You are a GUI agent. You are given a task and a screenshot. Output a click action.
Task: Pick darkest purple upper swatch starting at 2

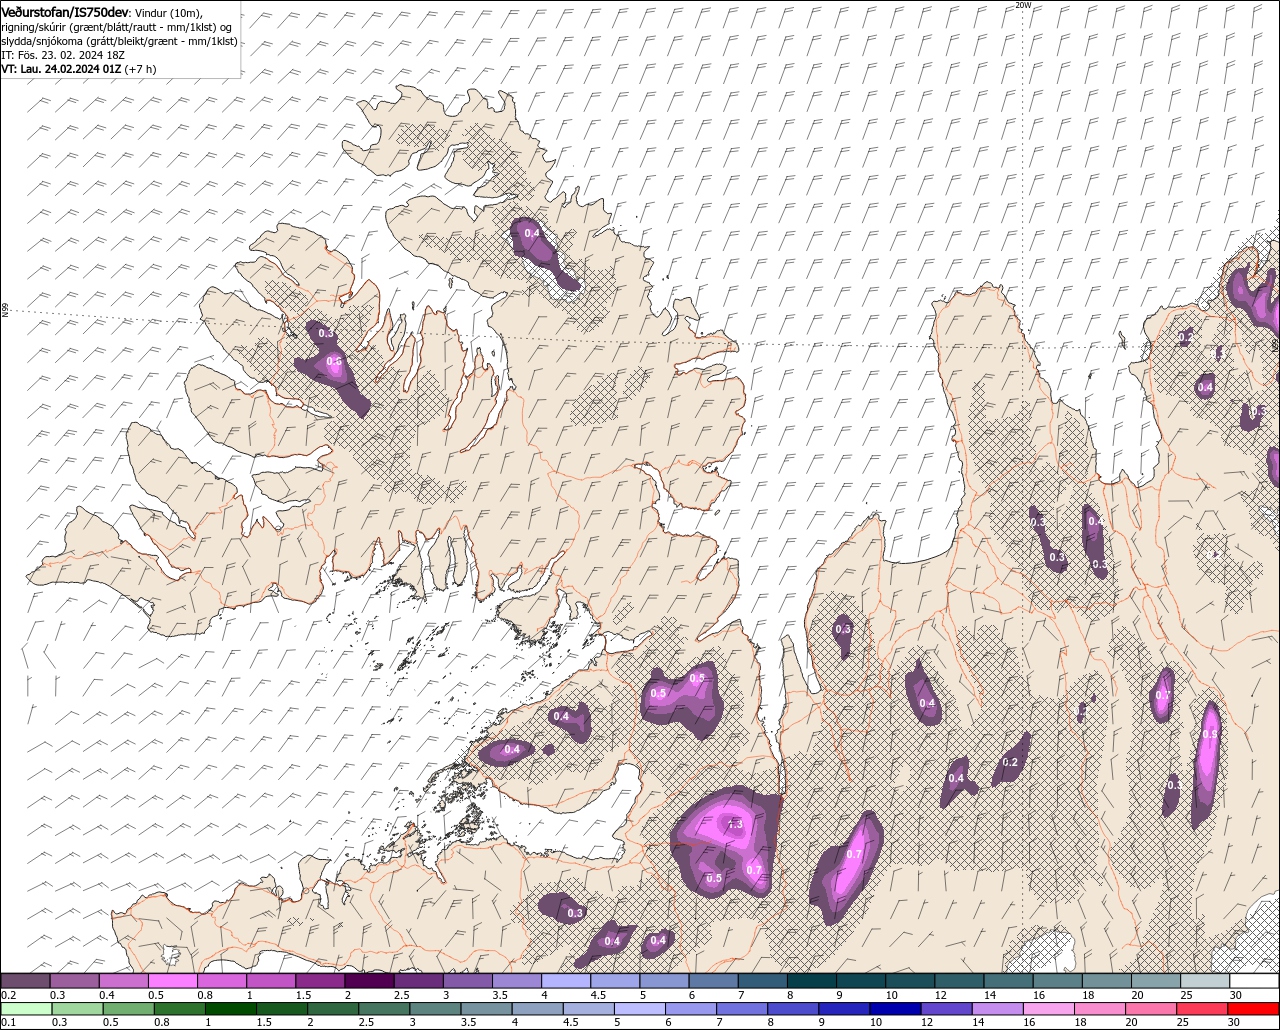click(369, 981)
